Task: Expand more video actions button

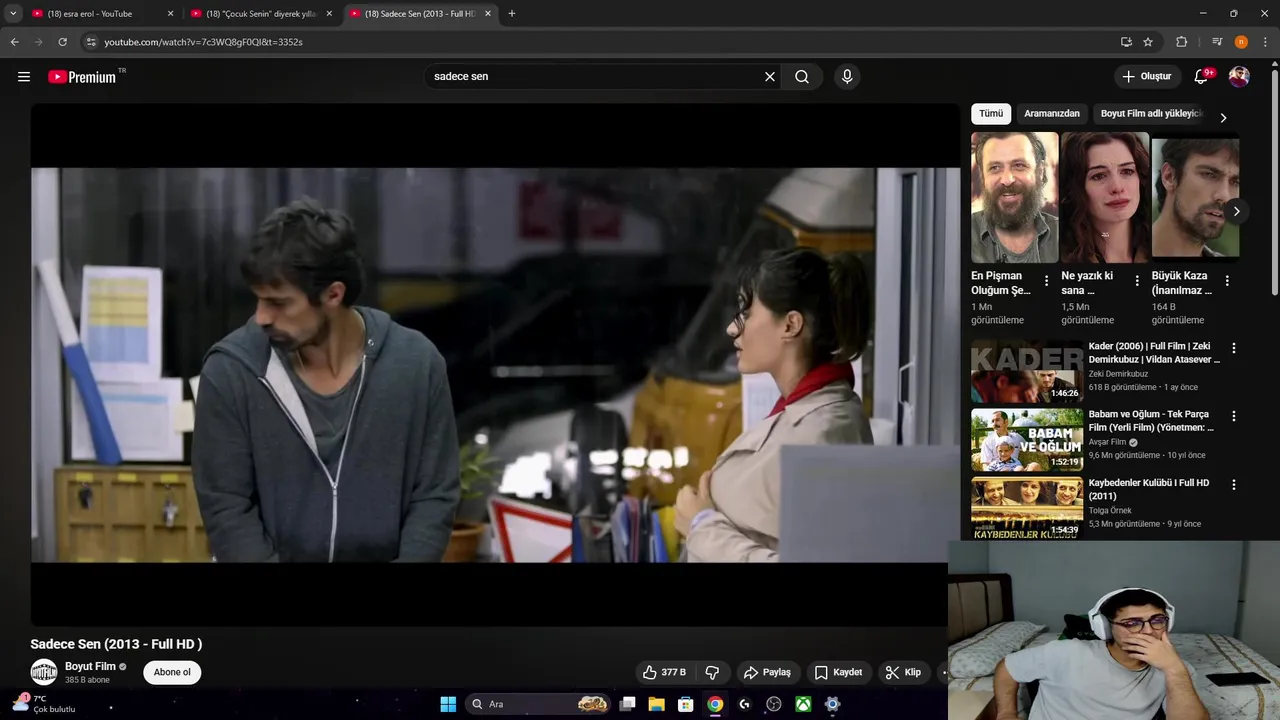Action: (943, 672)
